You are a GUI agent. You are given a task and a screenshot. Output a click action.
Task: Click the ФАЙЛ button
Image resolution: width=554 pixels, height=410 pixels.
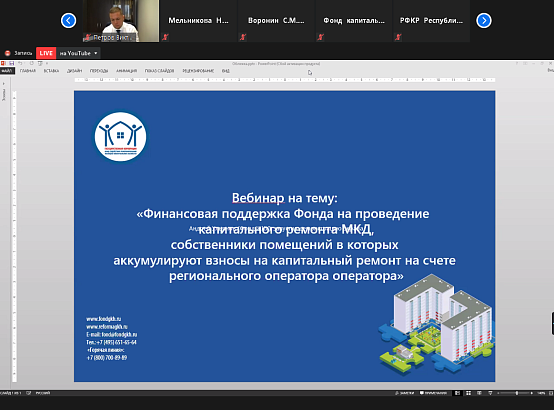click(7, 71)
